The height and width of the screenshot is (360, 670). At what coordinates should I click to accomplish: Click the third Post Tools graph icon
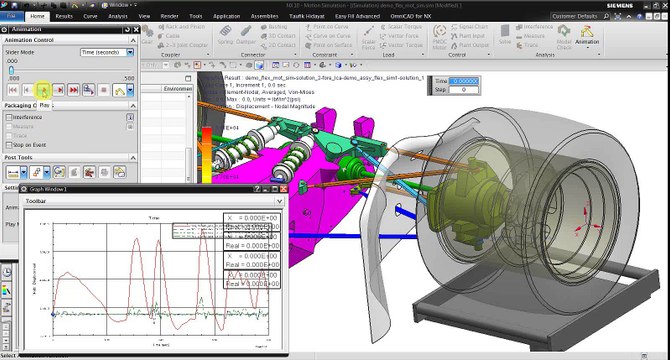click(59, 173)
